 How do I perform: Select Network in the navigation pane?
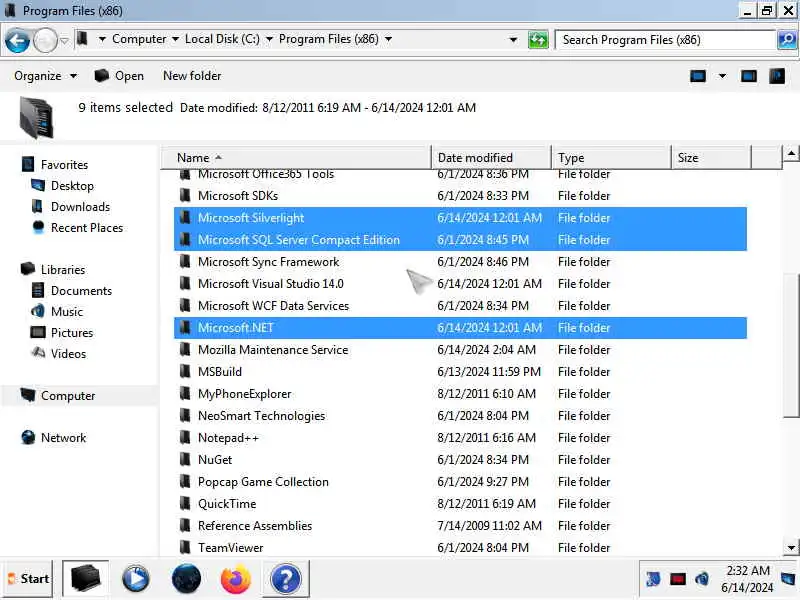(x=63, y=438)
